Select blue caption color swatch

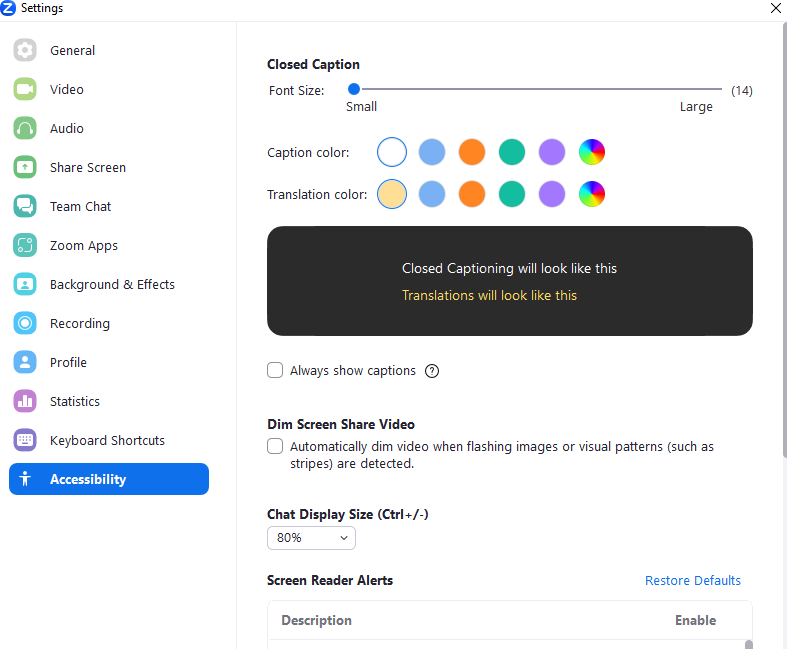[432, 152]
